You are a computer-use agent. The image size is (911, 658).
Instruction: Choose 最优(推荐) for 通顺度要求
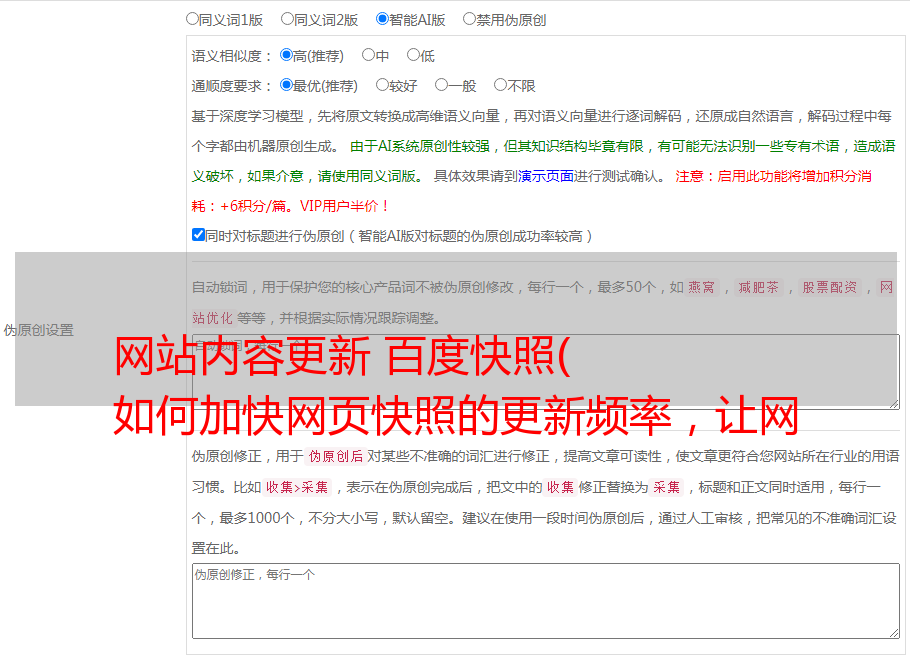pyautogui.click(x=287, y=85)
